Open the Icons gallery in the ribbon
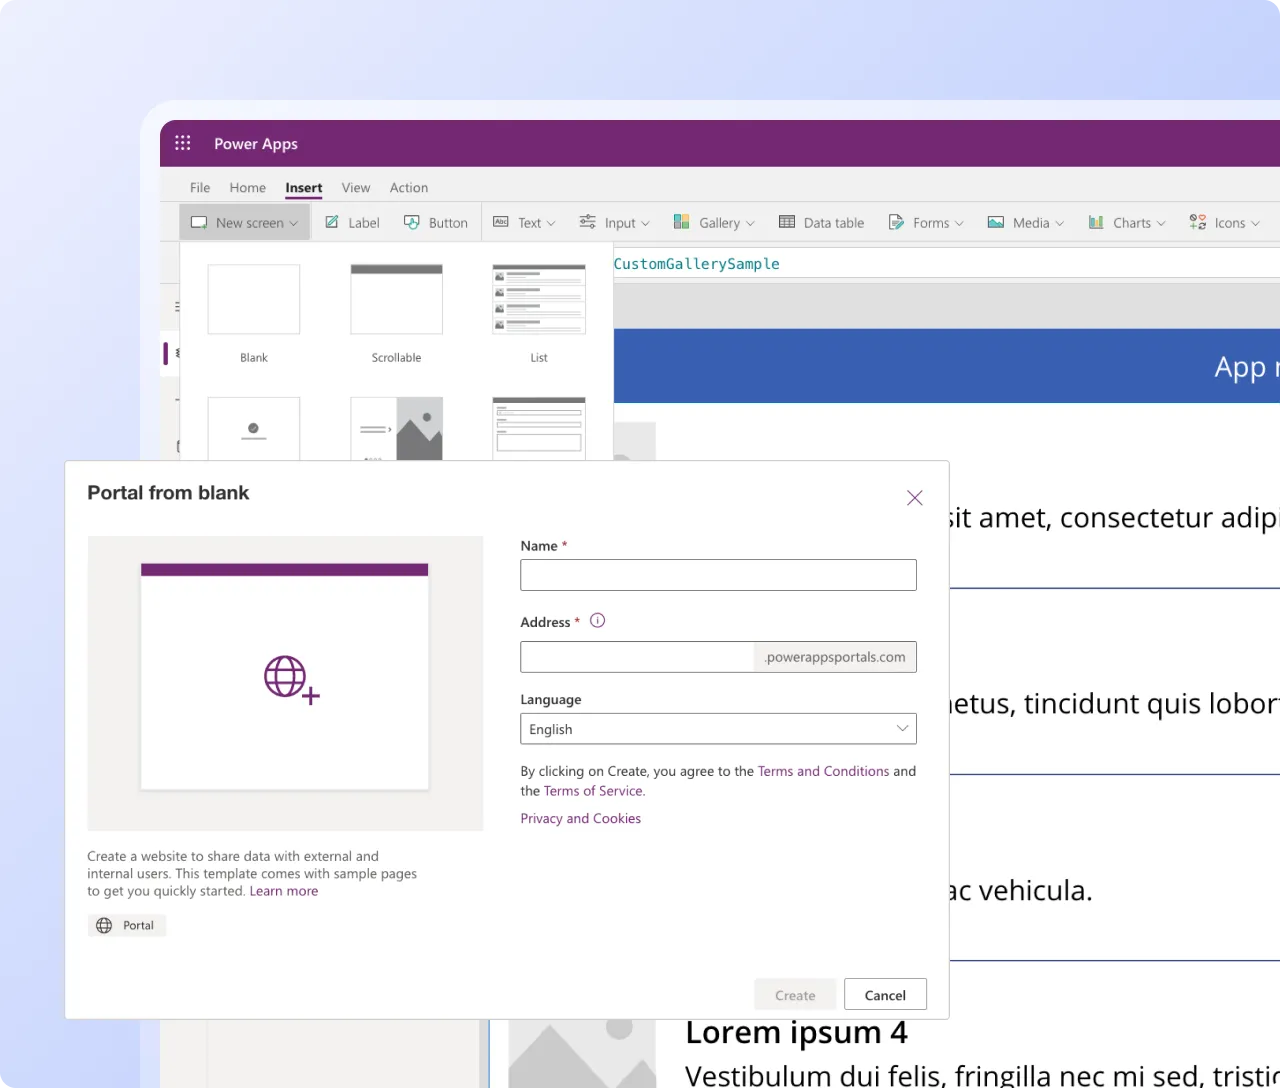 click(x=1223, y=222)
